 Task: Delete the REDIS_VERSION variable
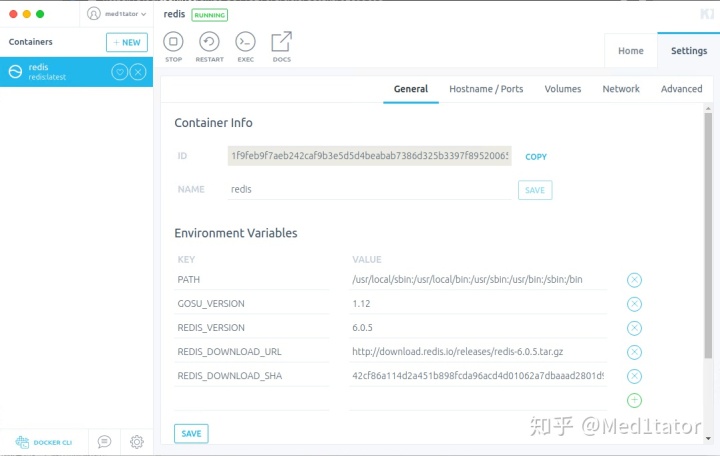point(634,328)
